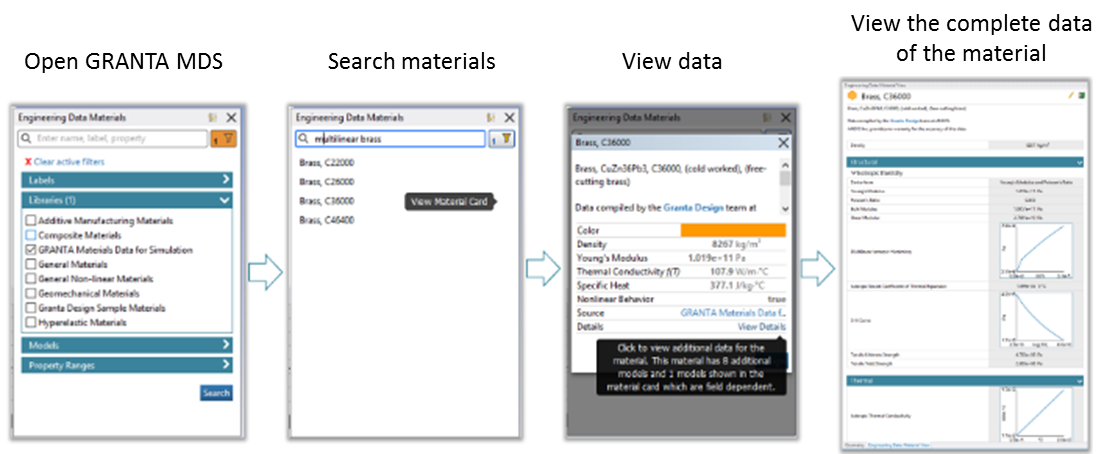Check the Additive Manufacturing Materials checkbox
Image resolution: width=1108 pixels, height=454 pixels.
pyautogui.click(x=30, y=220)
